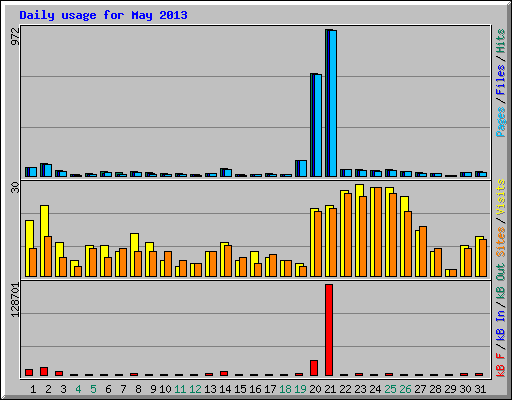Click the 'Sites / Visits' legend text
Screen dimensions: 512x400
[x=501, y=218]
